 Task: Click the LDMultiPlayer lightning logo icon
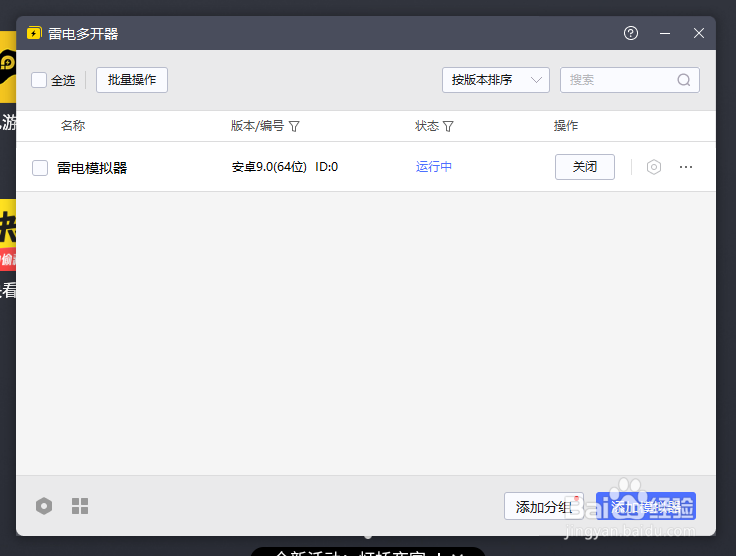(34, 33)
